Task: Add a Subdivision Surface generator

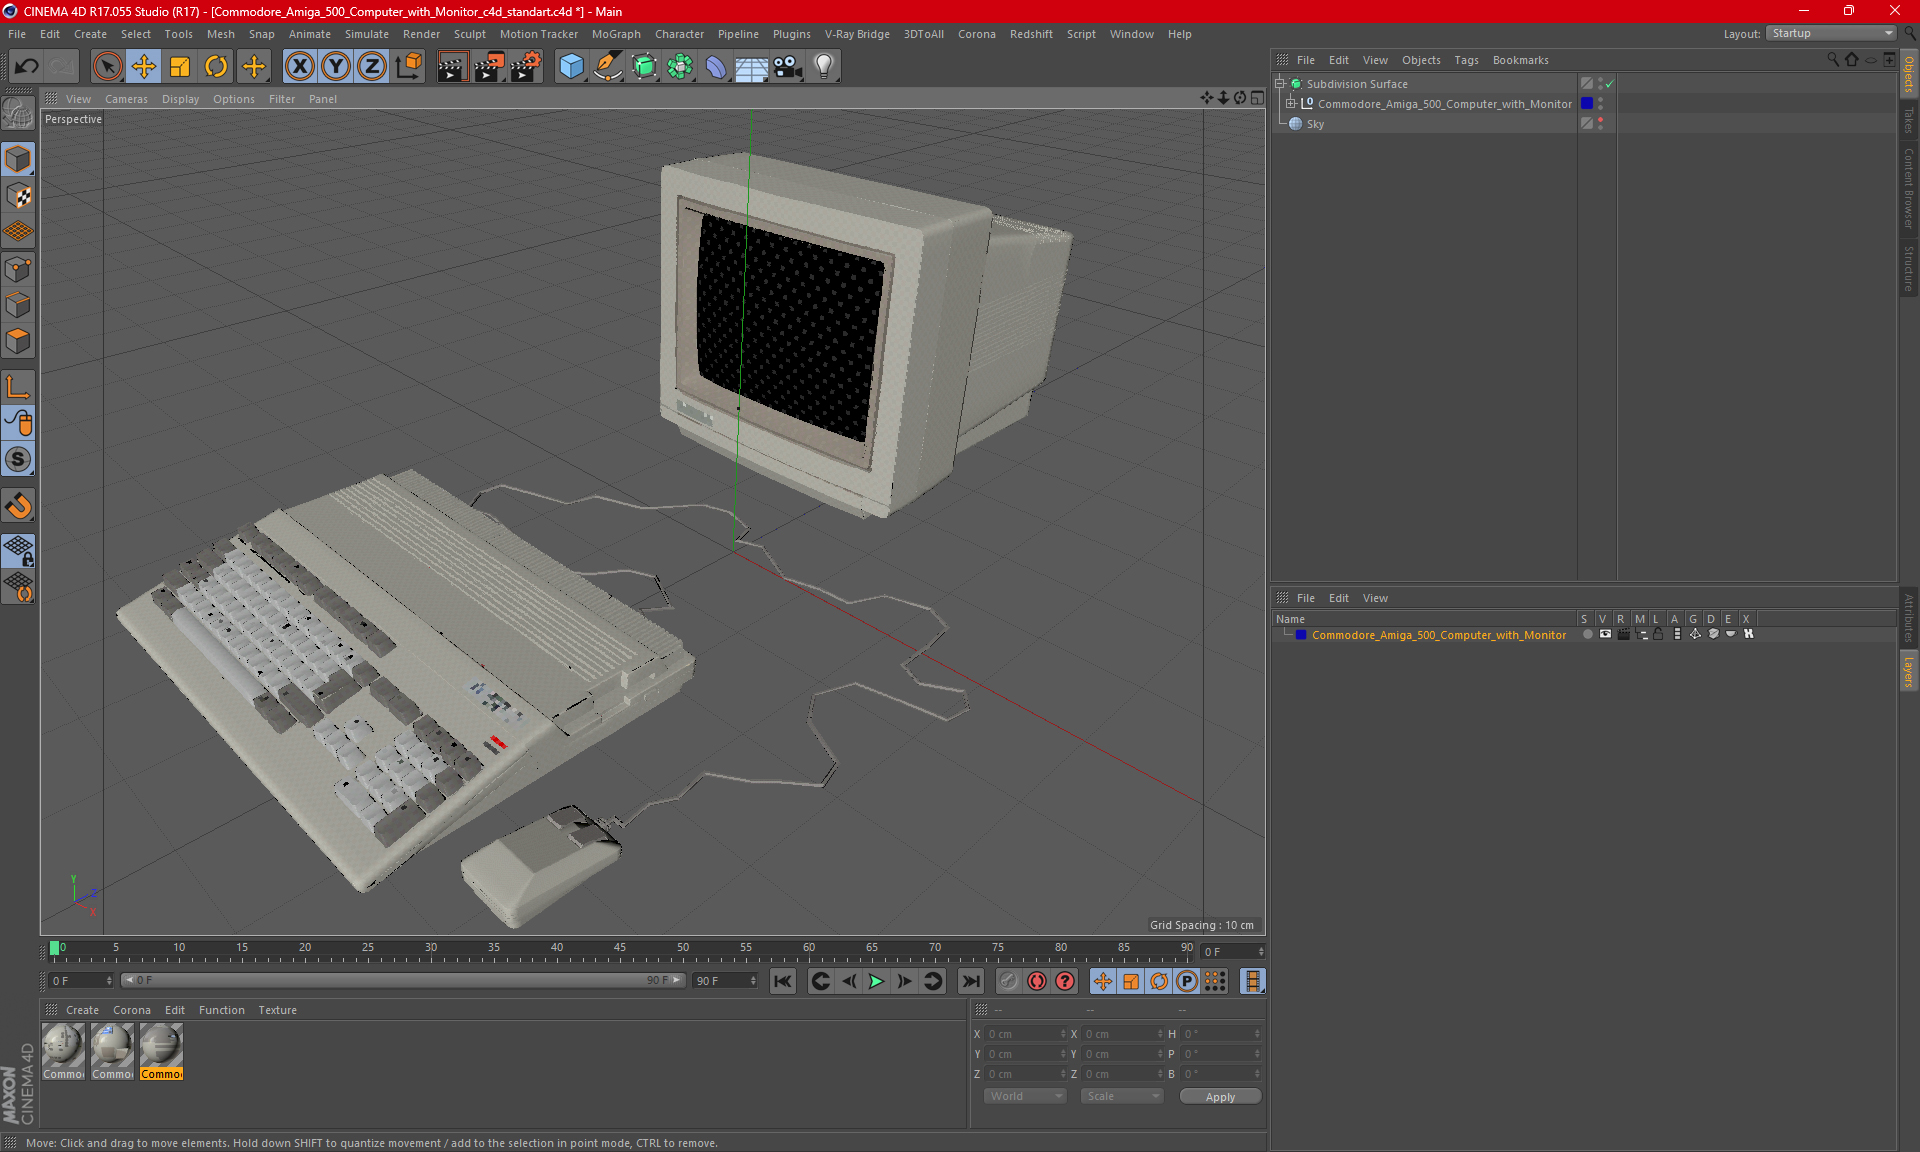Action: pos(644,67)
